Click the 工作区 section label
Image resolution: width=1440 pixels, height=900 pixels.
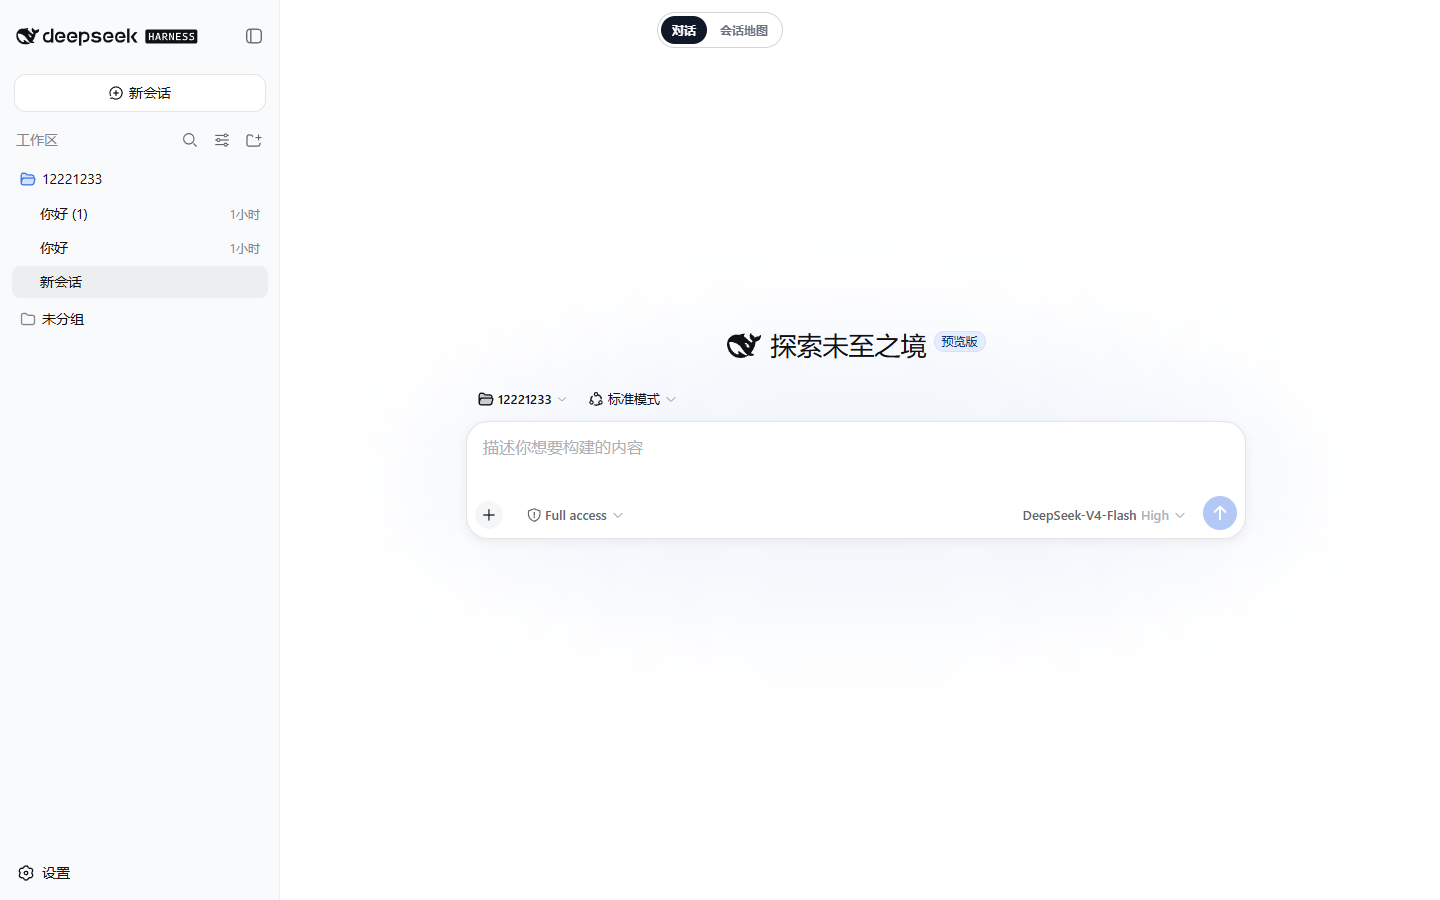pos(37,140)
